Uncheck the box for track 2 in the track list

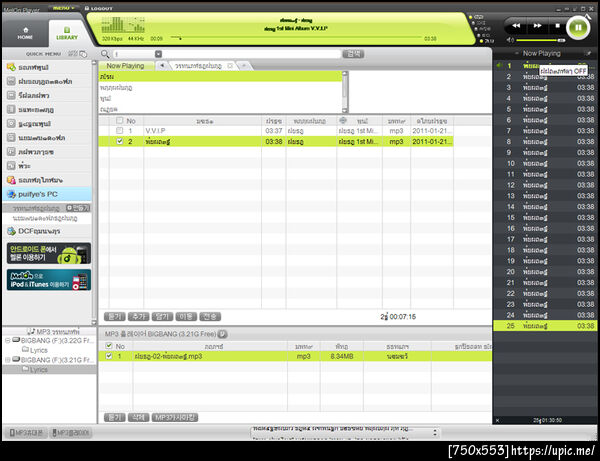[x=119, y=141]
